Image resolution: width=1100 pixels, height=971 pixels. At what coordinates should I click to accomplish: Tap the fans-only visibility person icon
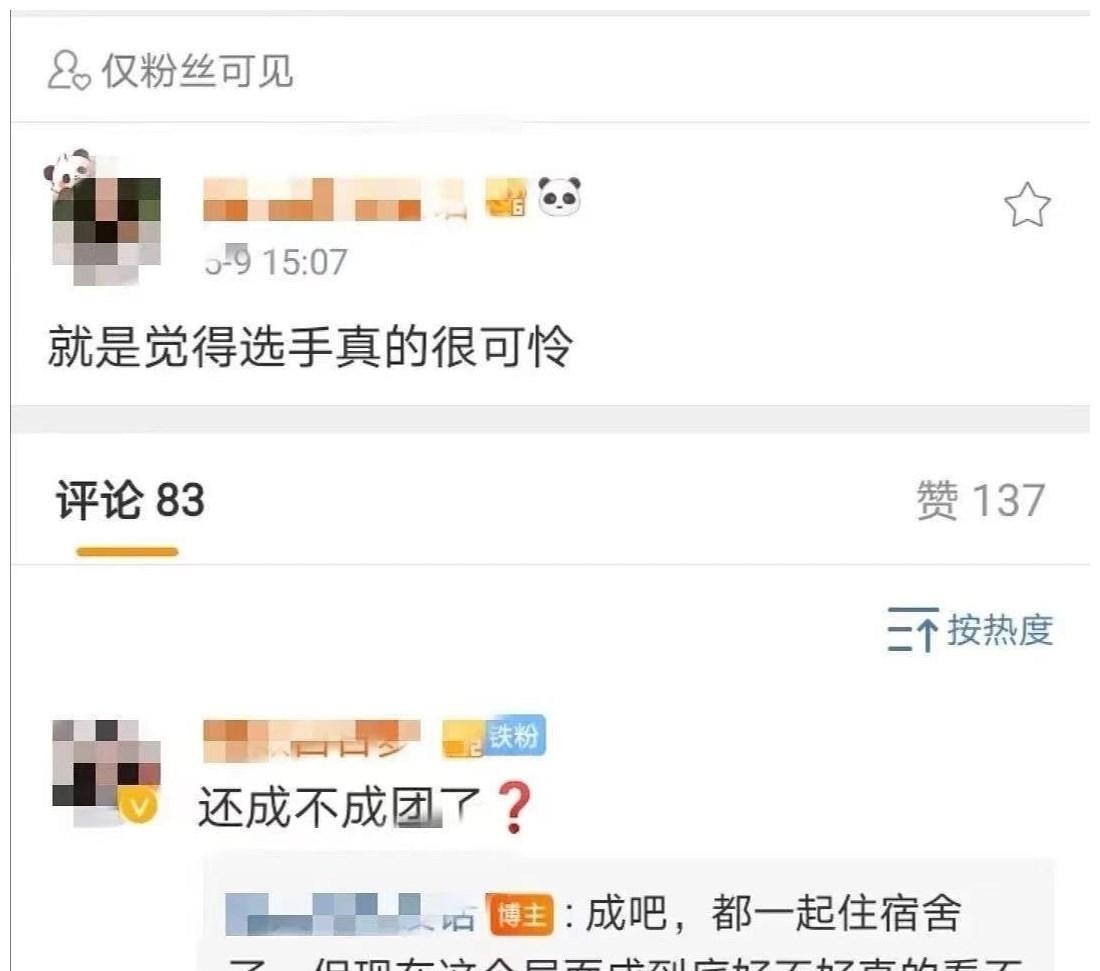(x=68, y=70)
